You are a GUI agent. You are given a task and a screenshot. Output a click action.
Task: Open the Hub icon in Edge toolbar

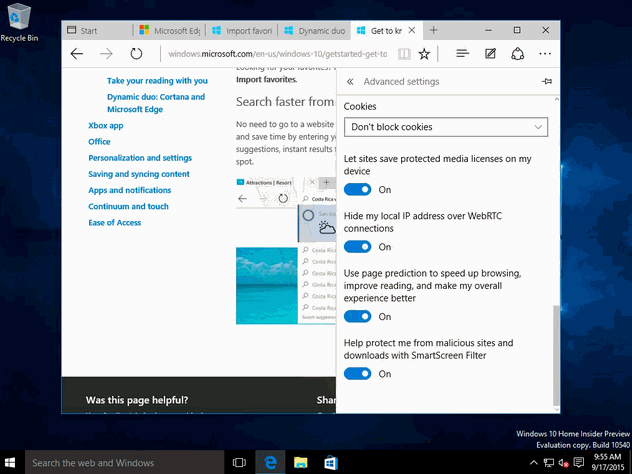(462, 53)
